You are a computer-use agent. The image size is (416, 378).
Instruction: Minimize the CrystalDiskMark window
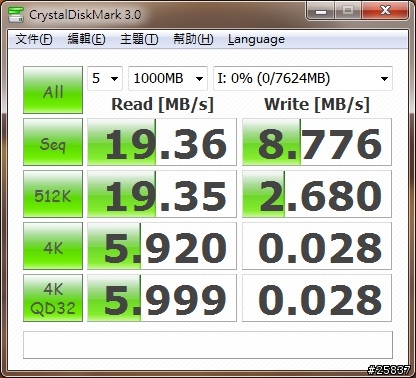click(321, 11)
